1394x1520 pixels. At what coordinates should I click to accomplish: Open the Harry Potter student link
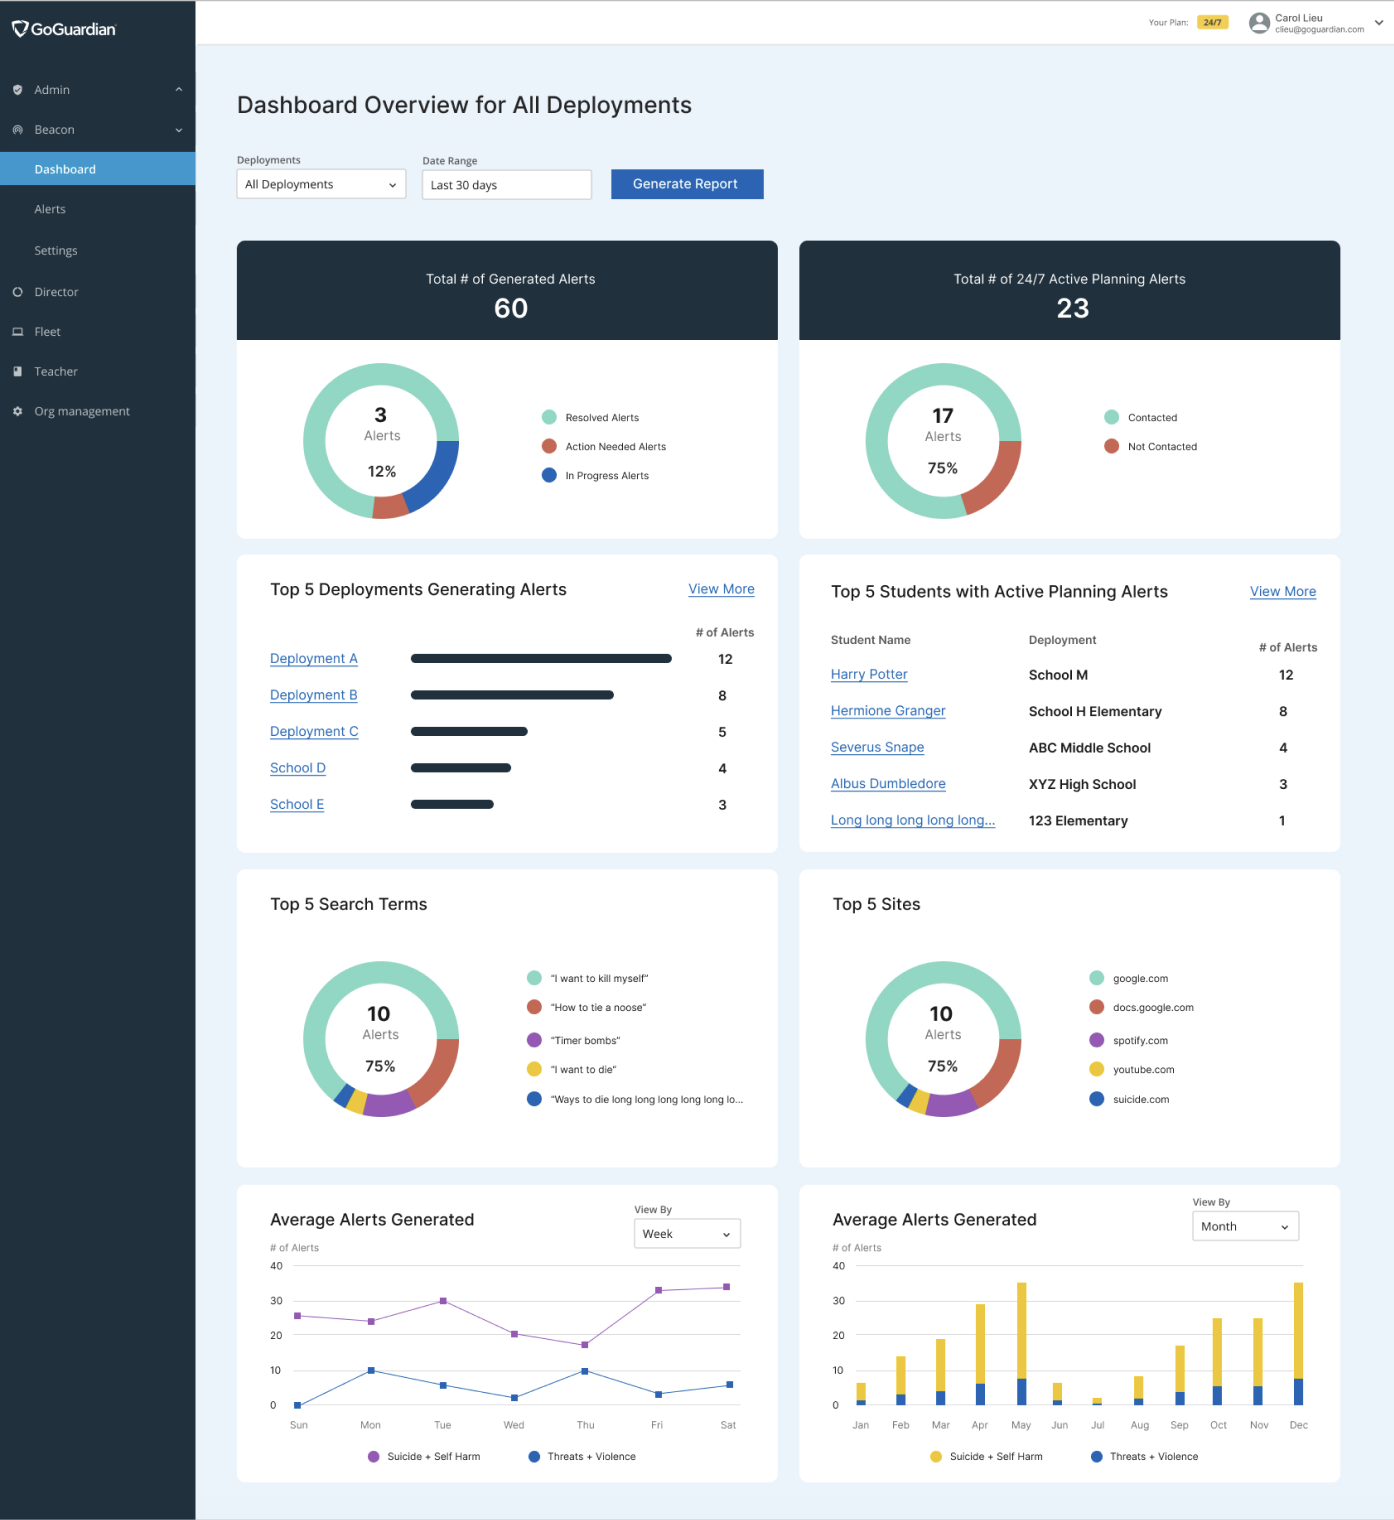pos(869,675)
